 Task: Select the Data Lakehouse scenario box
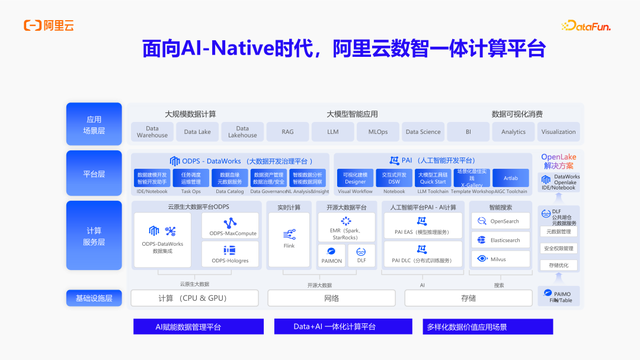point(242,132)
